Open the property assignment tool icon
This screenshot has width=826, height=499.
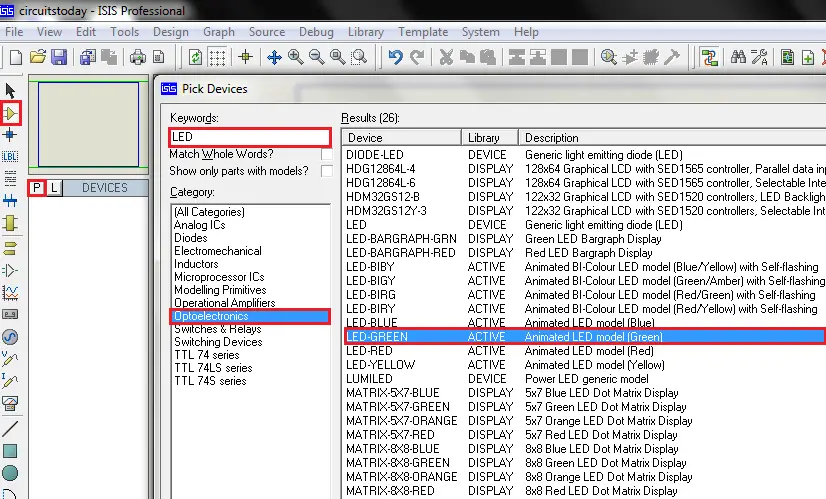[x=759, y=57]
